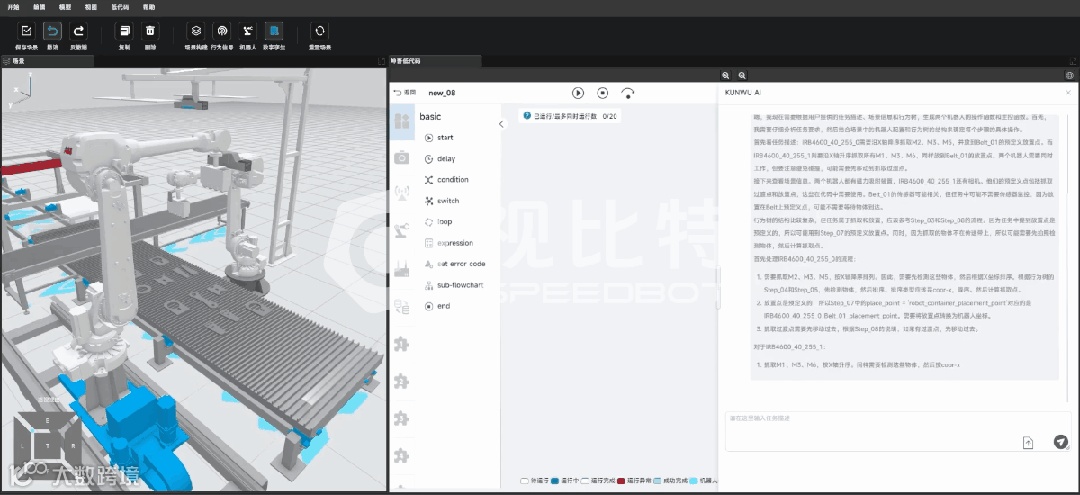Image resolution: width=1080 pixels, height=495 pixels.
Task: Open the robot (机器人) toolbar icon
Action: coord(248,31)
